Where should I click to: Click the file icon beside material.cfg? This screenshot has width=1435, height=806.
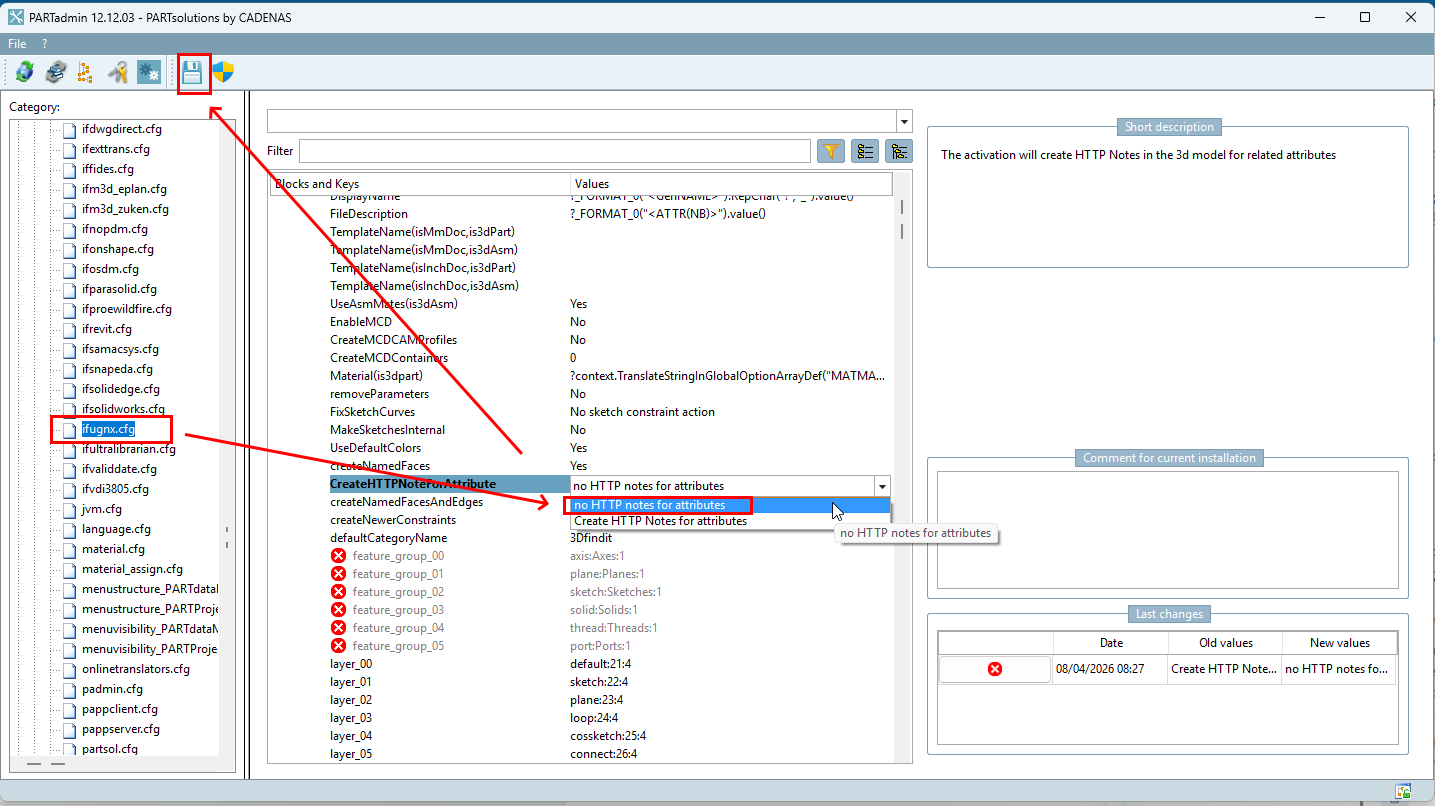coord(69,549)
